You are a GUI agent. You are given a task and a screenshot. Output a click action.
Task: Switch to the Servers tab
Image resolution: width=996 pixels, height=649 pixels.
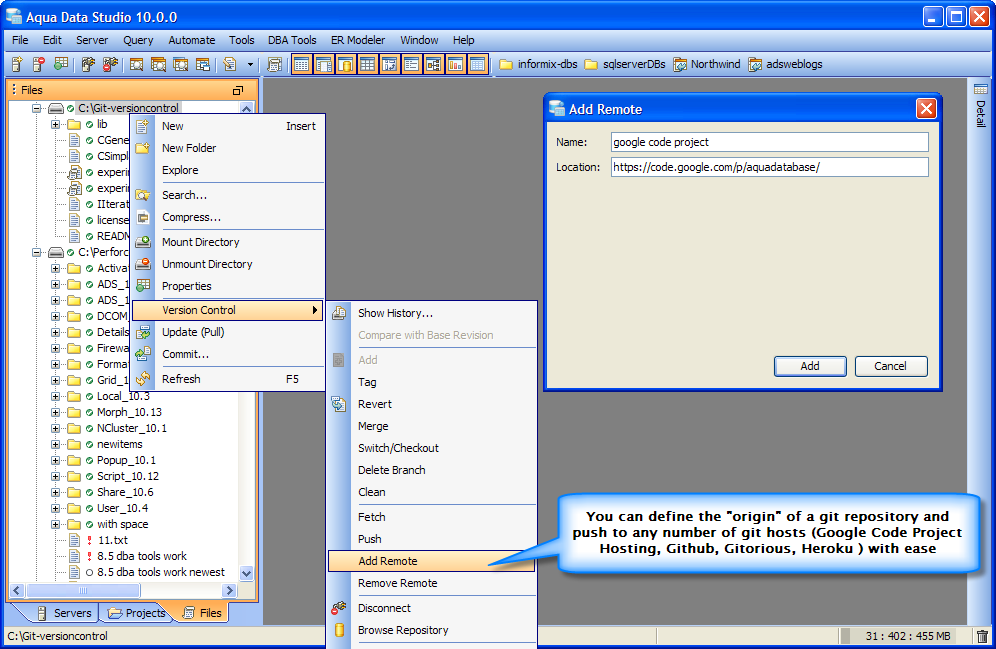coord(64,613)
